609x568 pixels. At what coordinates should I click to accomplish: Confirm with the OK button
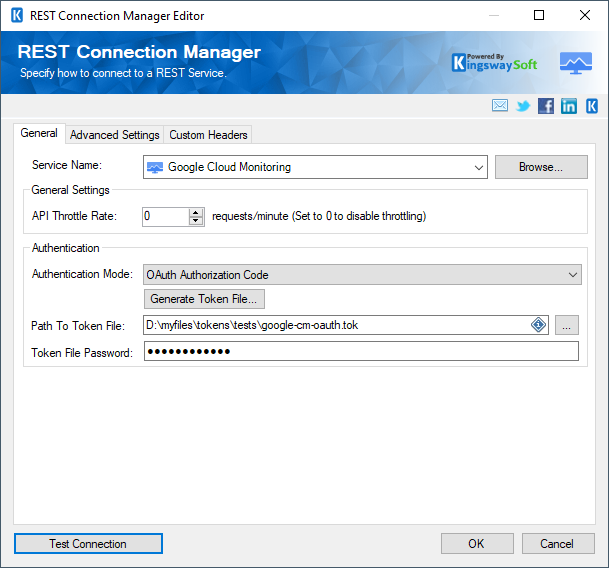pyautogui.click(x=477, y=544)
